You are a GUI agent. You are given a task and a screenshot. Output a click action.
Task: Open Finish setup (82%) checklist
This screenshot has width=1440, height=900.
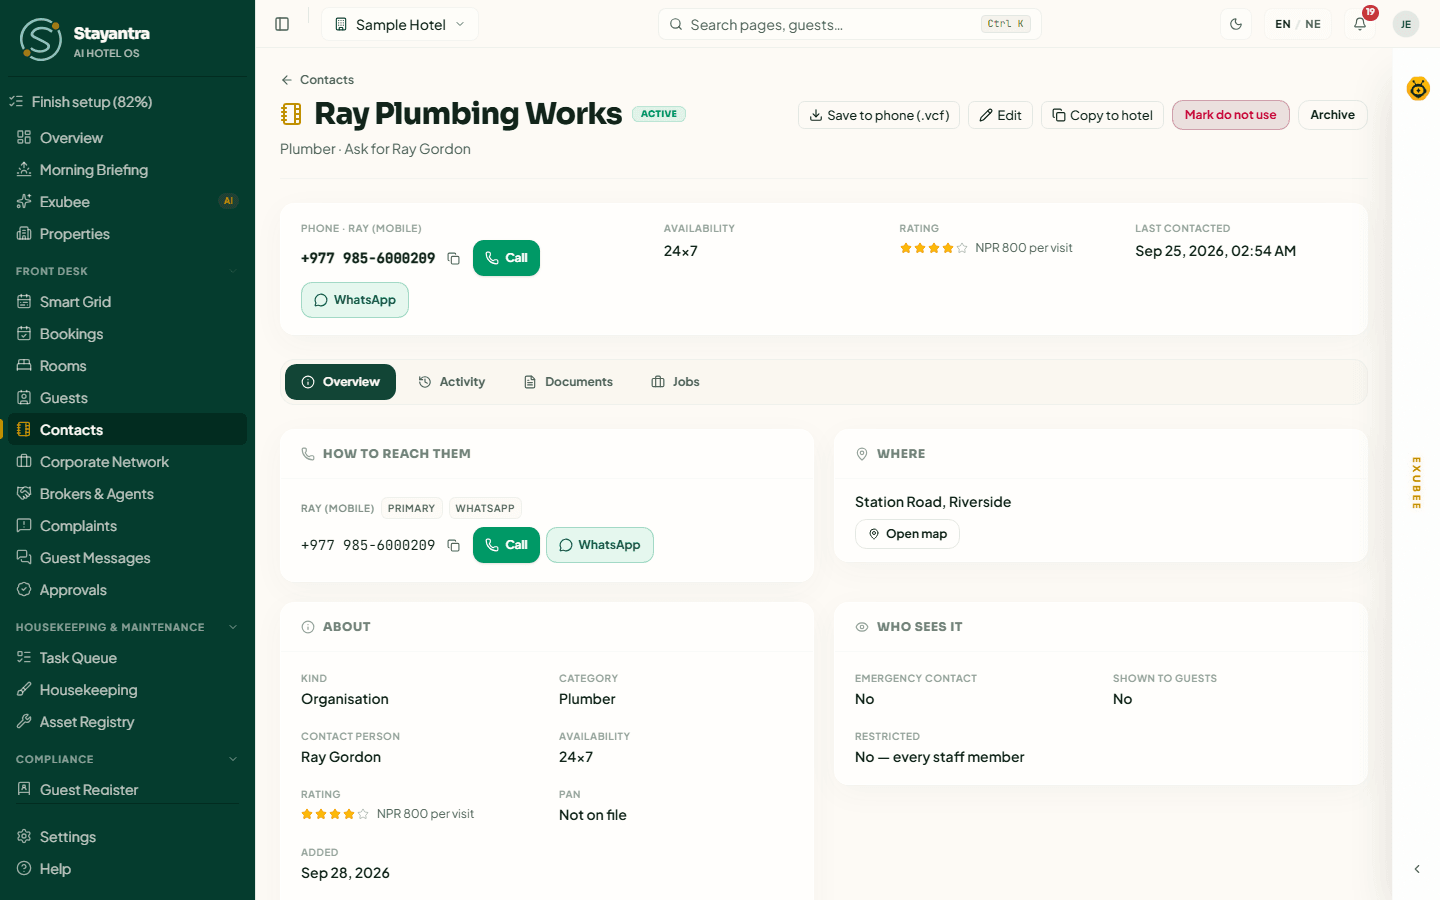click(x=127, y=102)
